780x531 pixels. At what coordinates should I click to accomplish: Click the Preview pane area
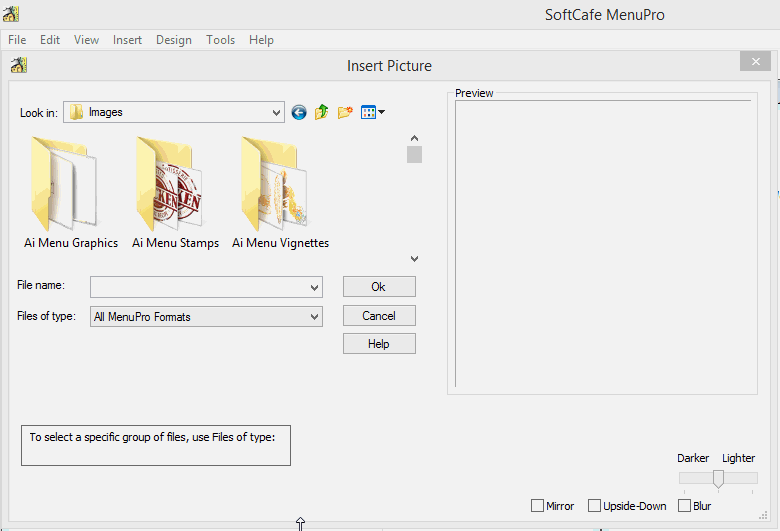click(603, 243)
